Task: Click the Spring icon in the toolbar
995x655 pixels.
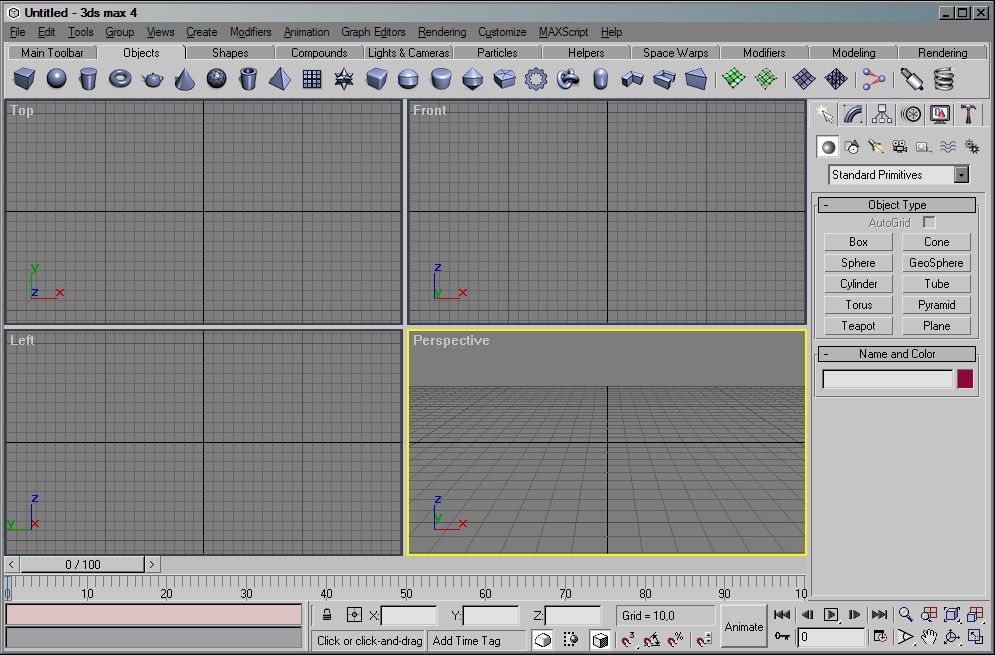Action: click(944, 79)
